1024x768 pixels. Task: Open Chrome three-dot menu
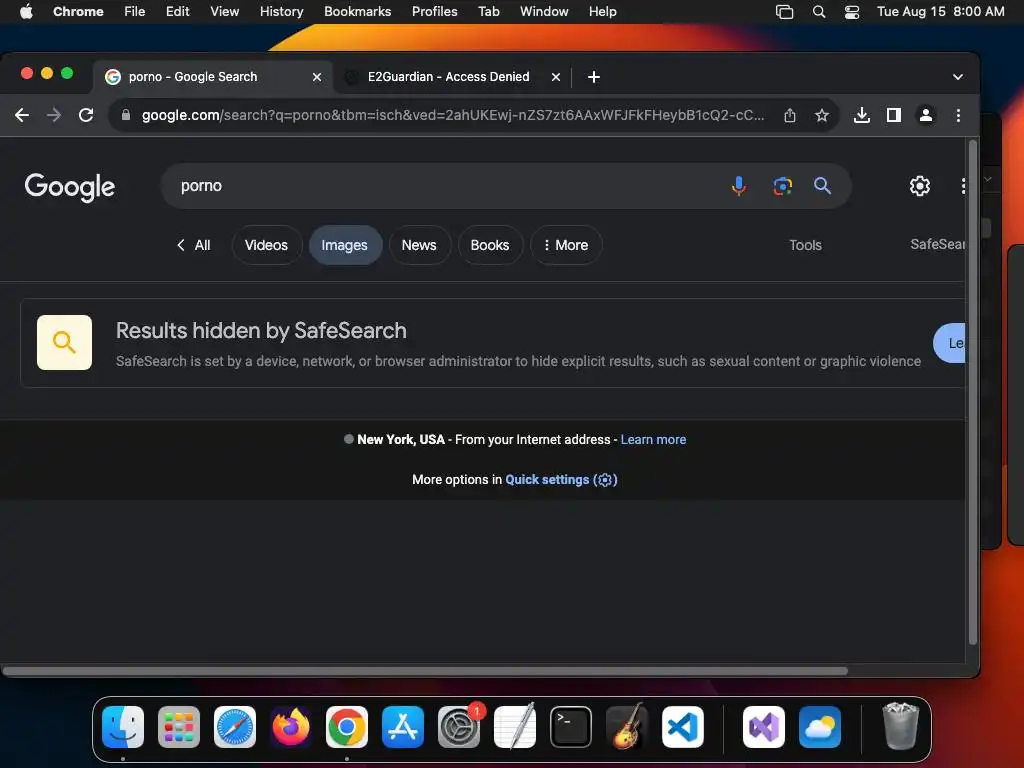tap(958, 116)
